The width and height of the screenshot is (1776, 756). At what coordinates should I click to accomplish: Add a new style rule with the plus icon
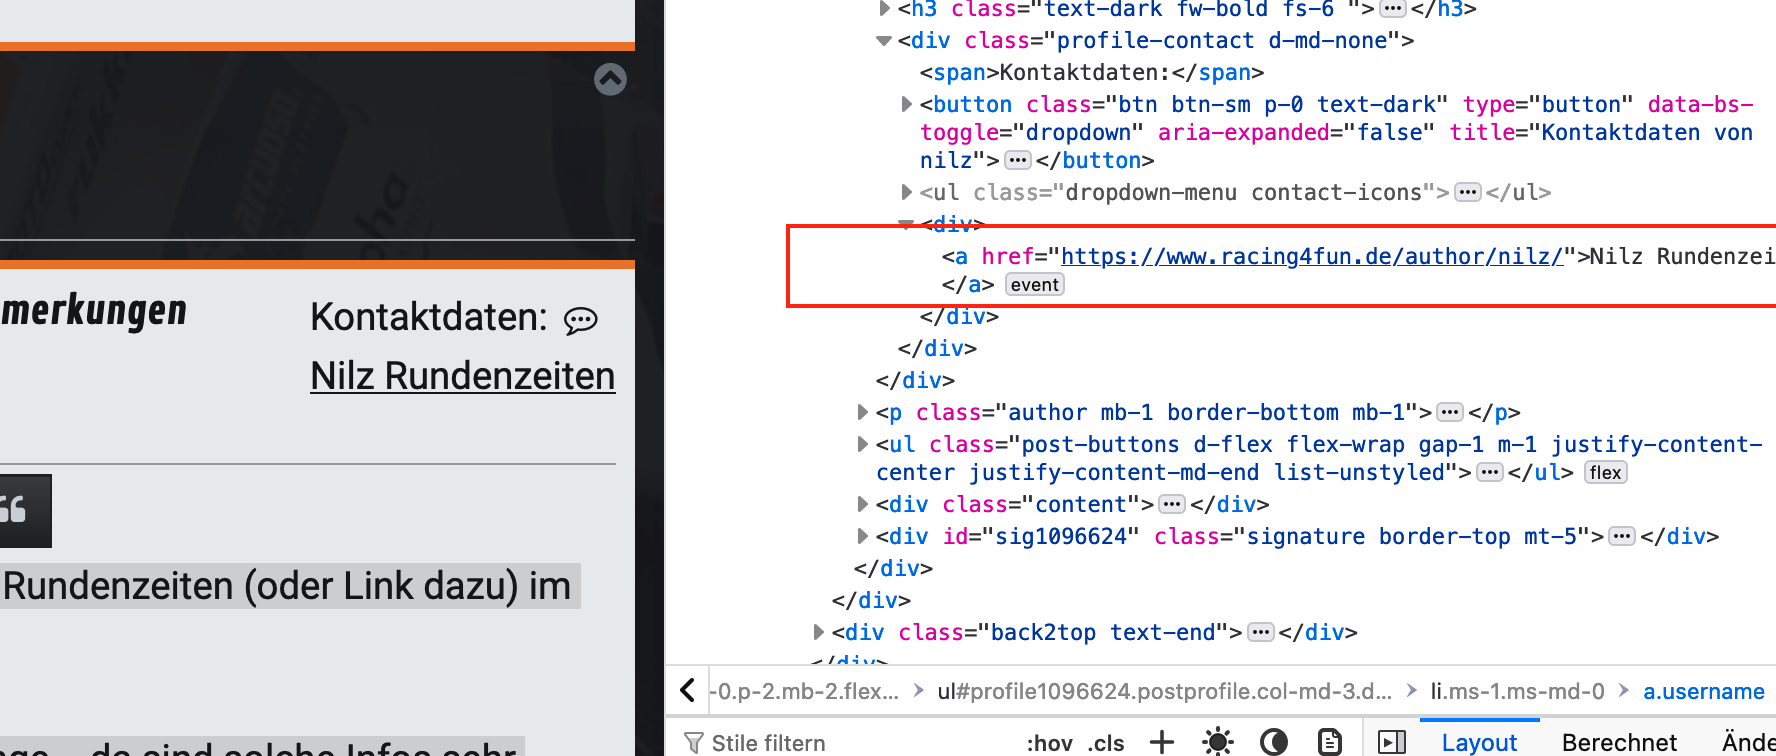coord(1161,742)
